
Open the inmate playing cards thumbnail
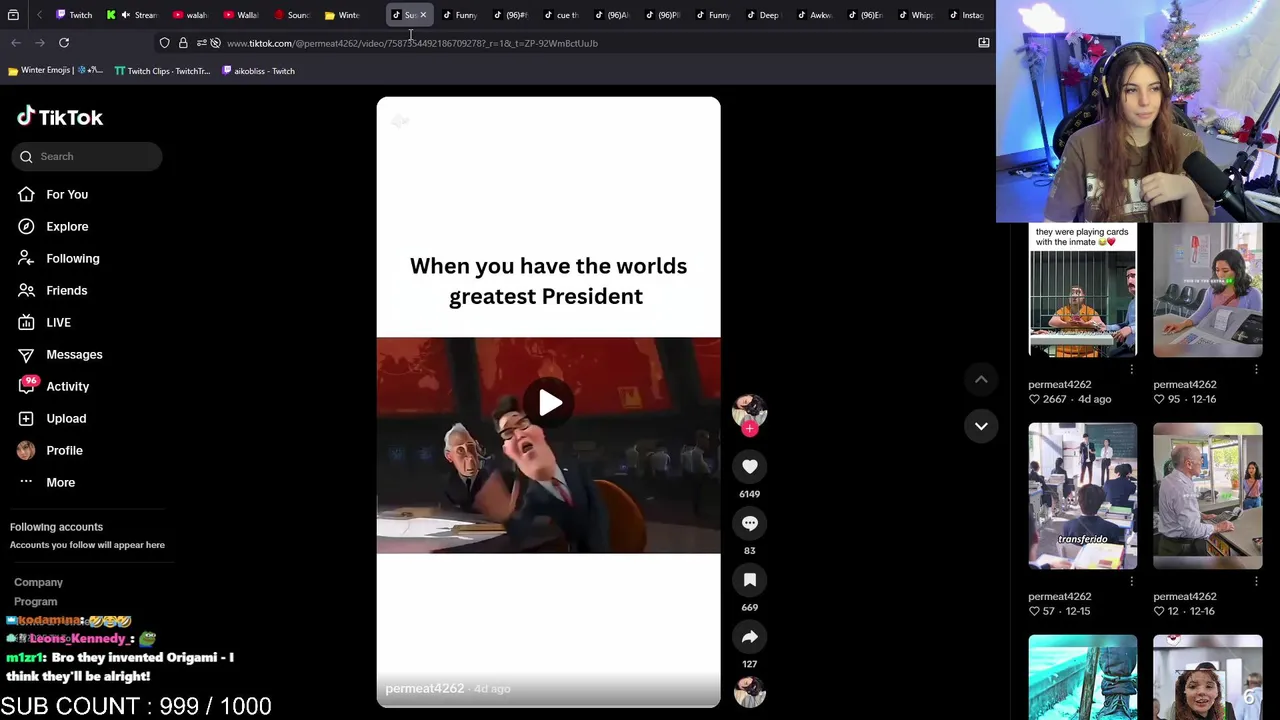pyautogui.click(x=1082, y=290)
